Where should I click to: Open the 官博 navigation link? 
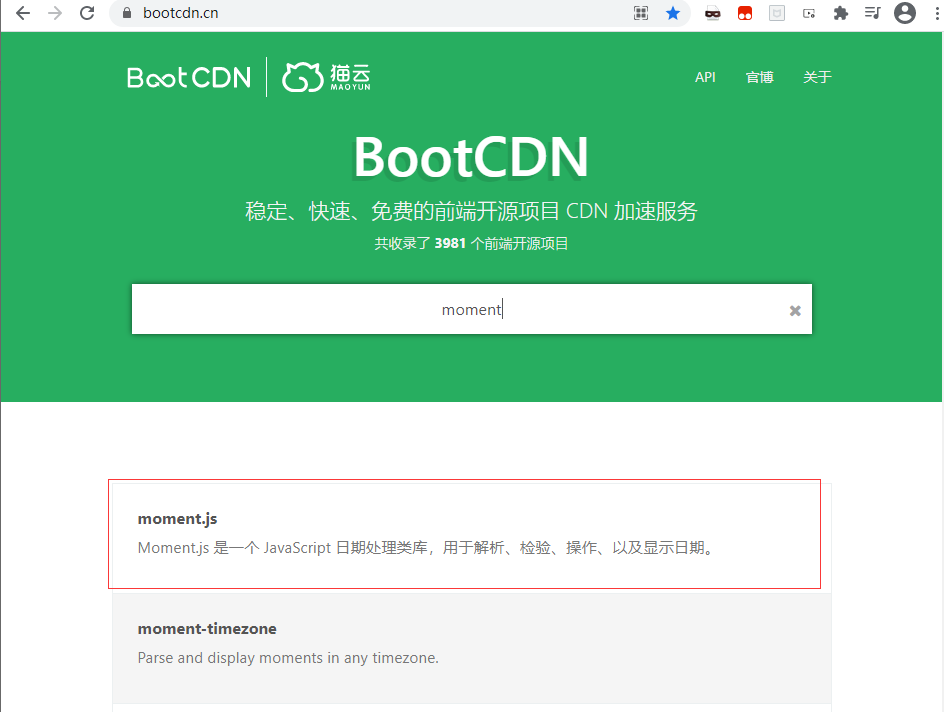tap(759, 77)
